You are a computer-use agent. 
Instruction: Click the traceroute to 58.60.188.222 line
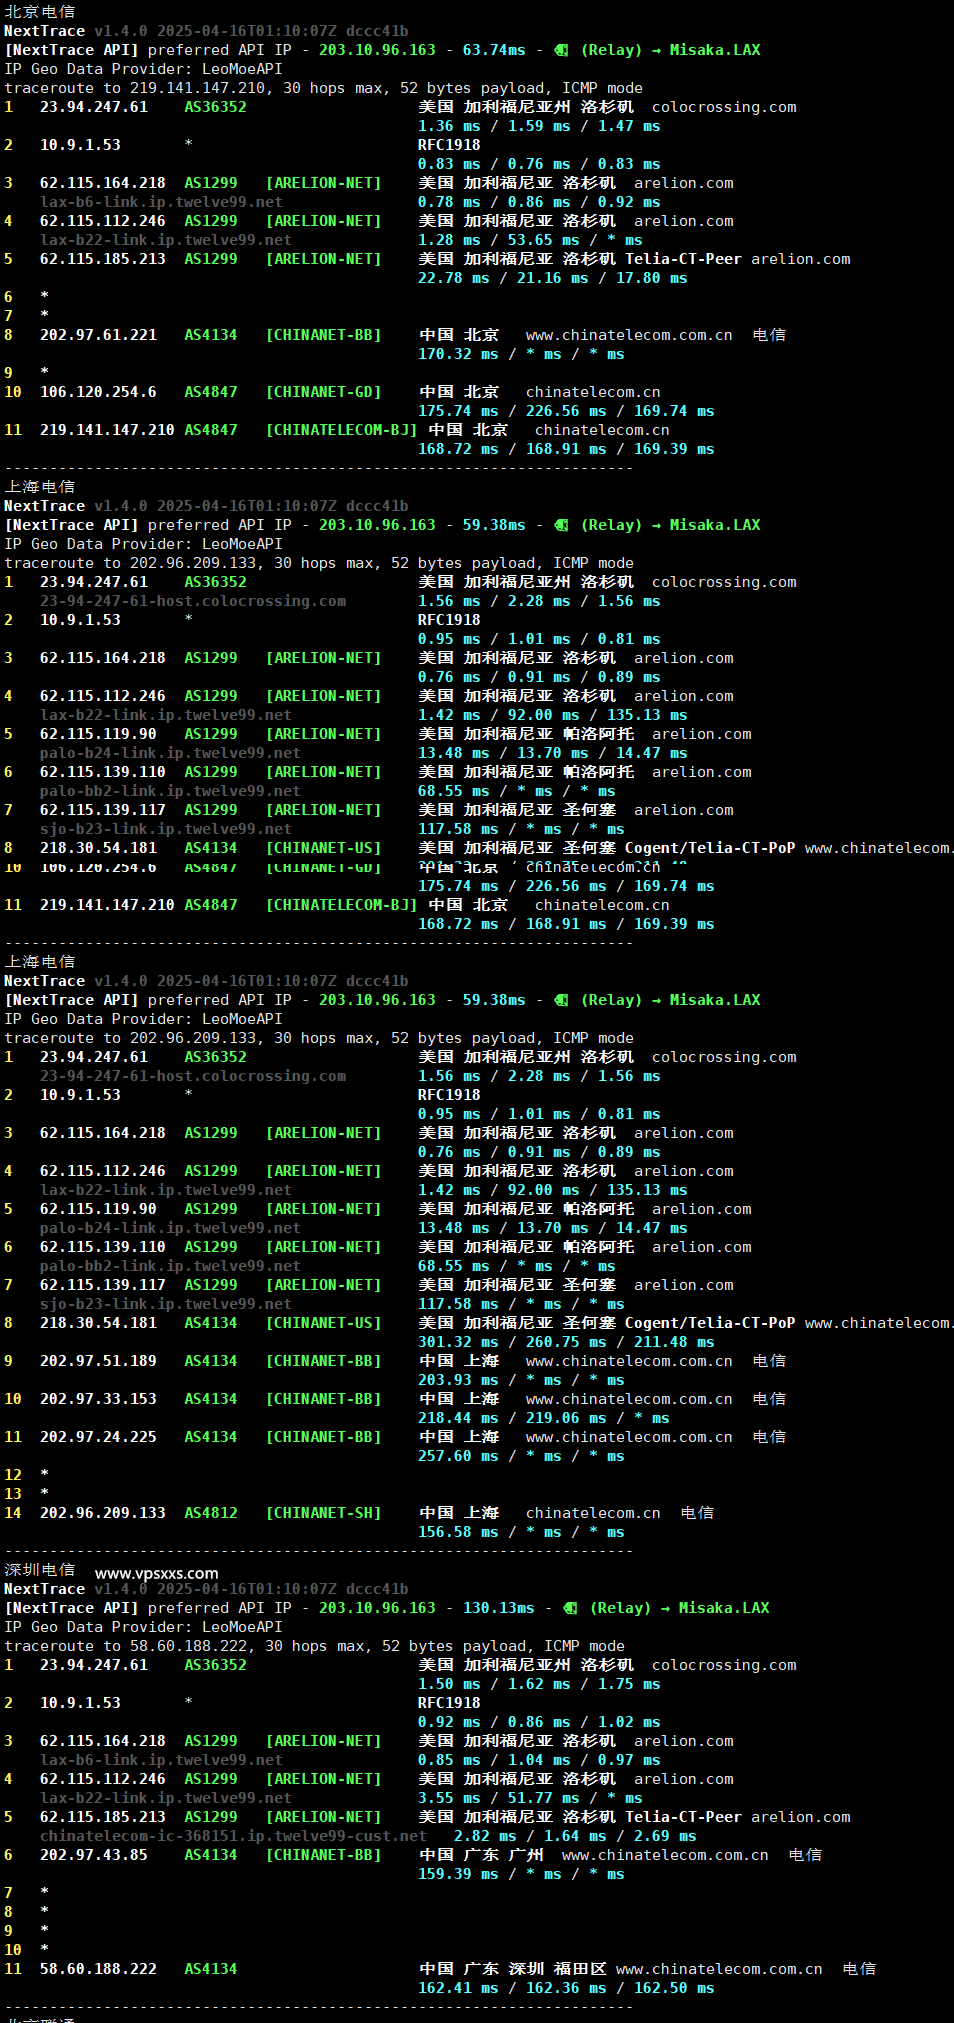click(314, 1646)
